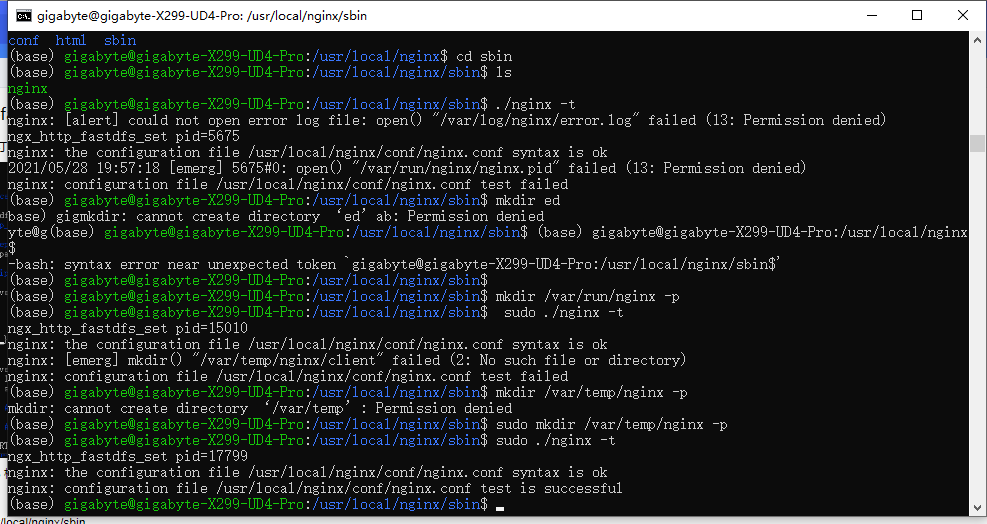The image size is (987, 524).
Task: Click the blue 'conf' directory name
Action: (23, 40)
